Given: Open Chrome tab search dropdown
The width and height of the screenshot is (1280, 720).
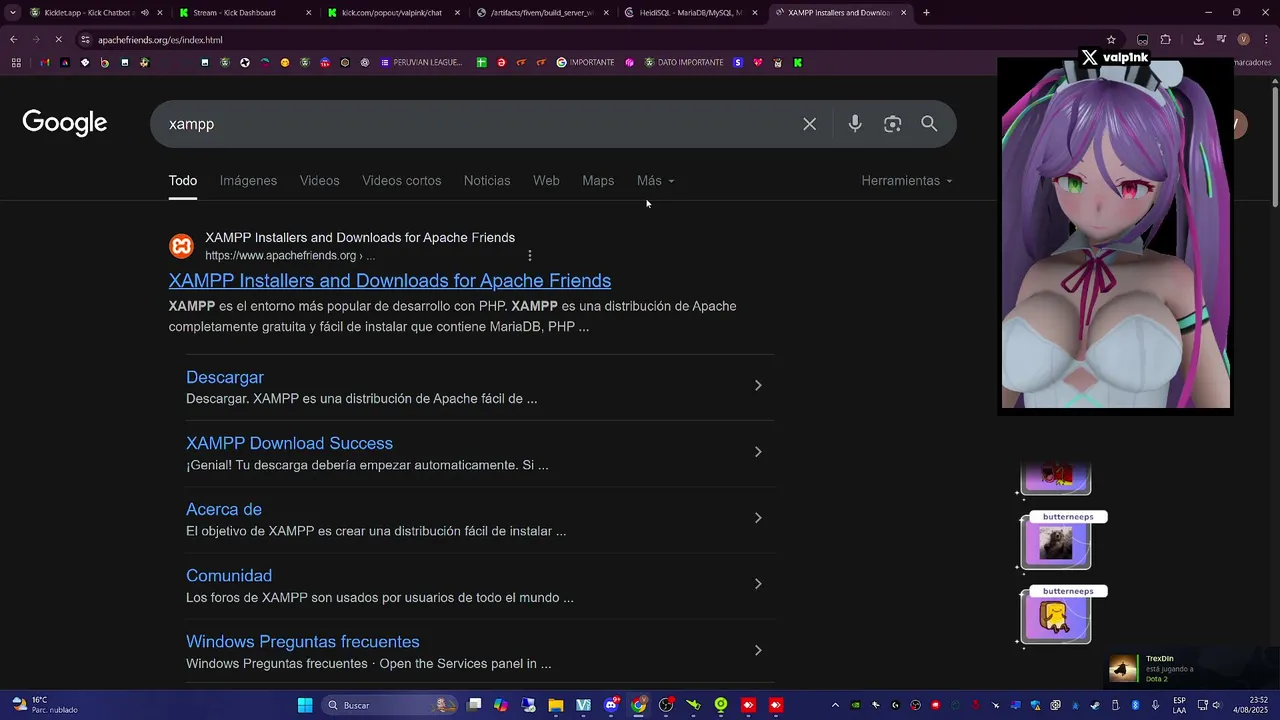Looking at the screenshot, I should click(12, 13).
